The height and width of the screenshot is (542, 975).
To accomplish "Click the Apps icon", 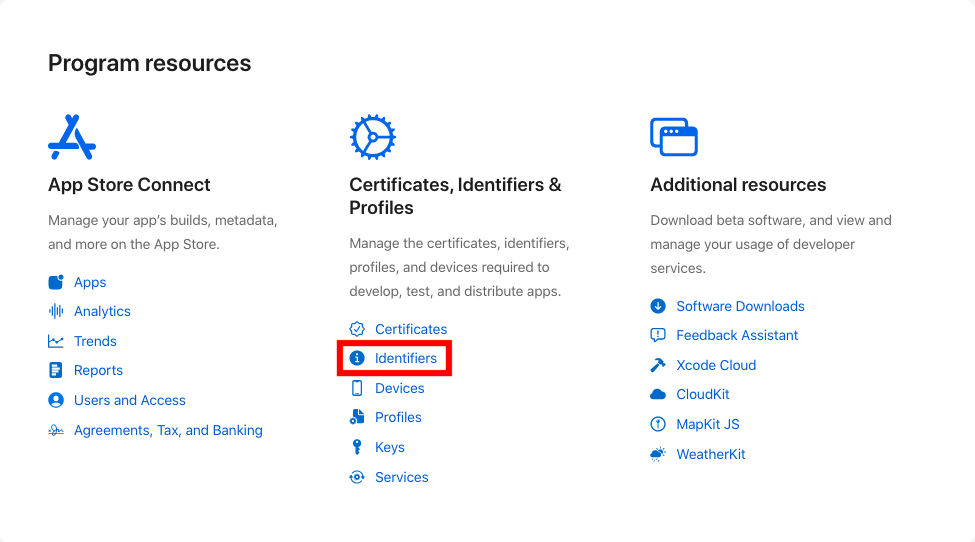I will pyautogui.click(x=56, y=282).
